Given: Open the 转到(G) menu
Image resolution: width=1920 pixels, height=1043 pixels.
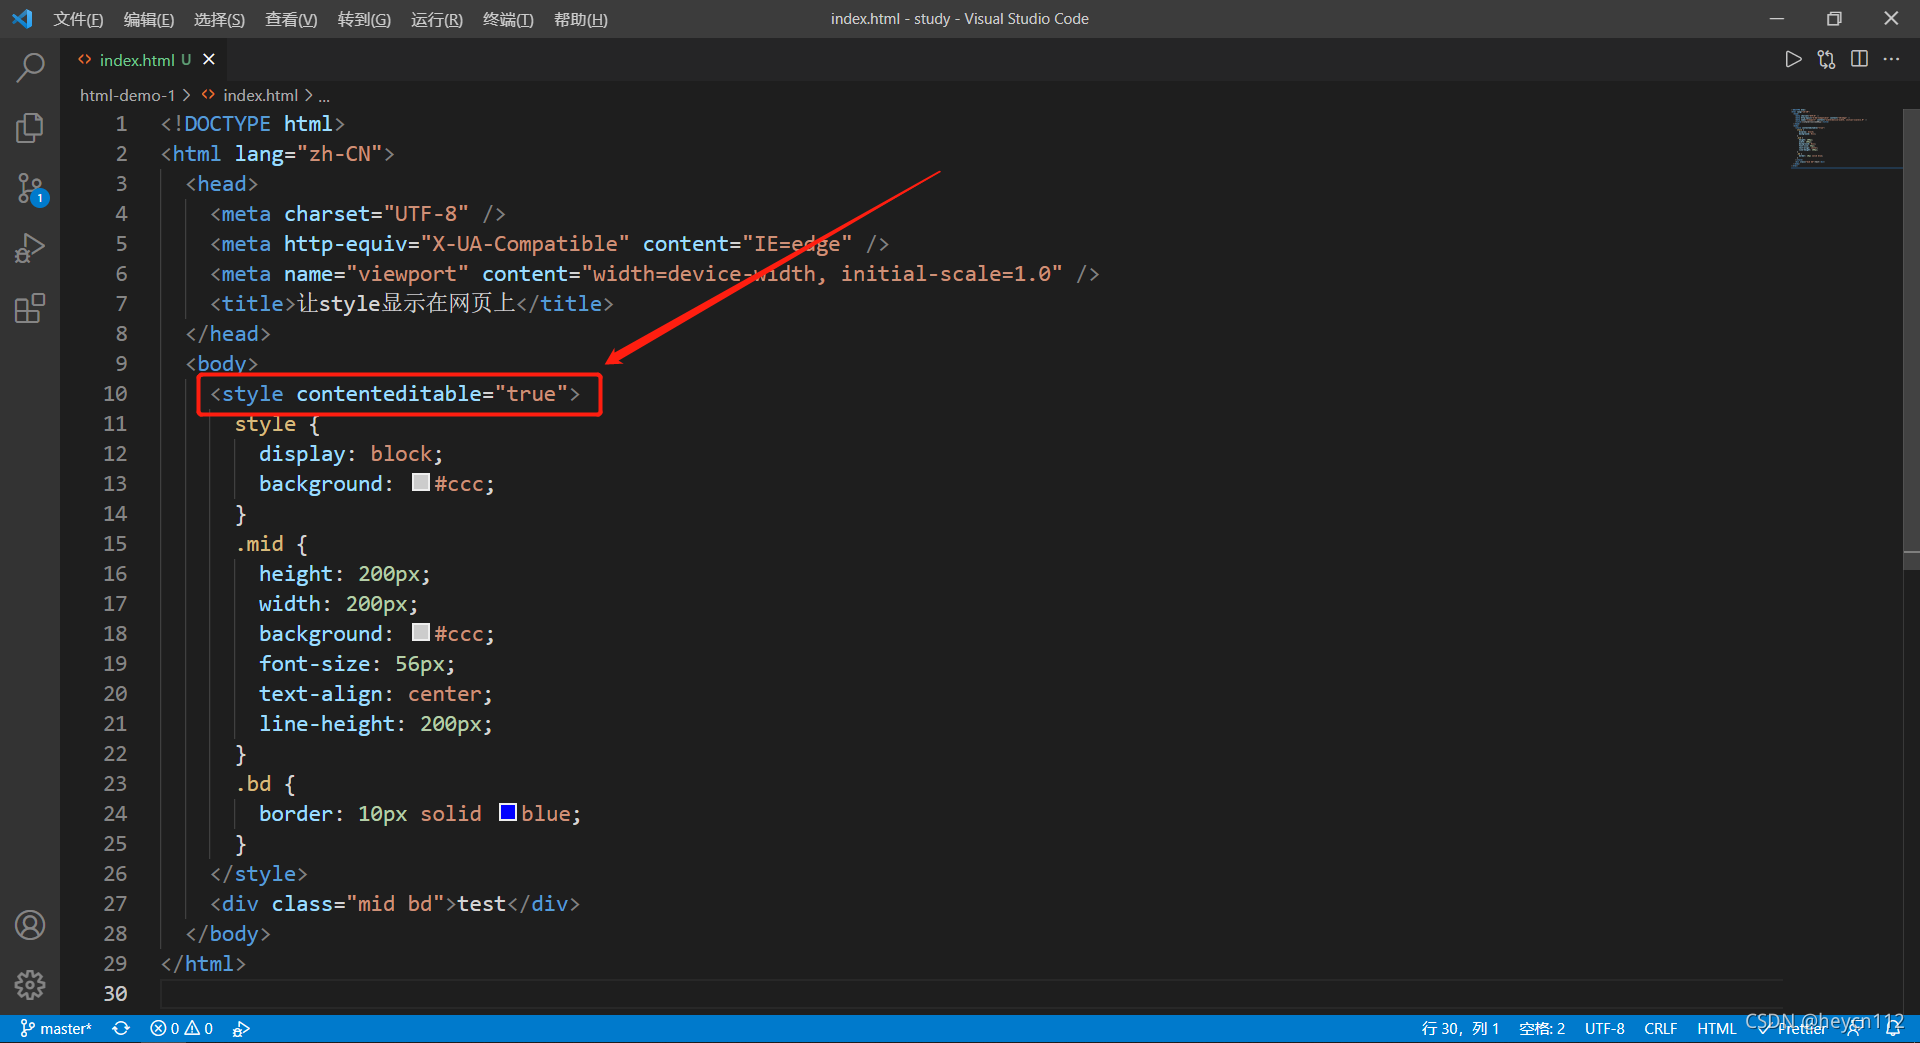Looking at the screenshot, I should coord(364,19).
